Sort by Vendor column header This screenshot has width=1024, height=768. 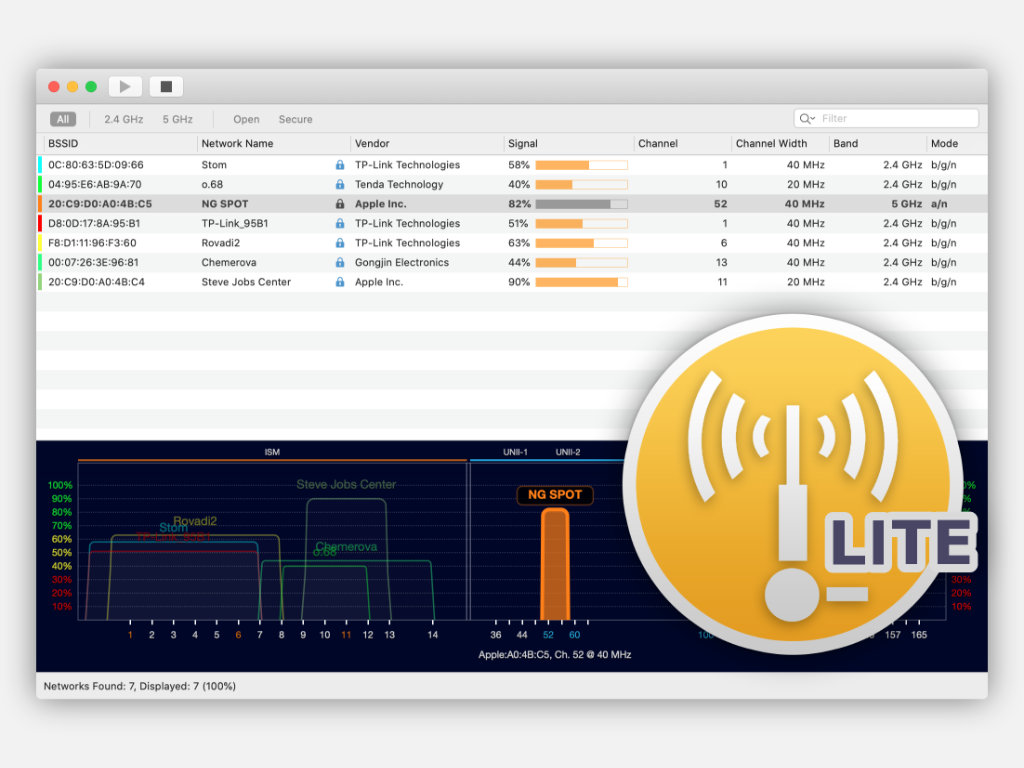[x=372, y=143]
